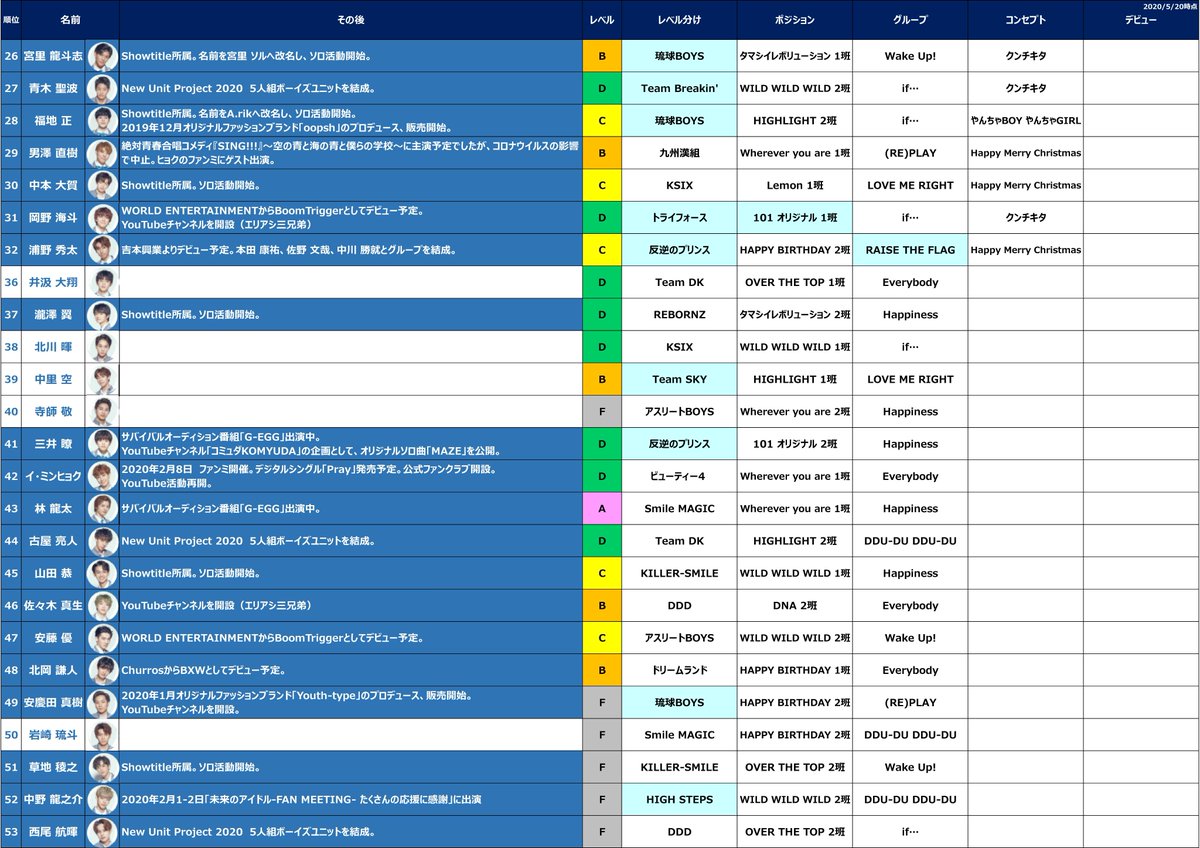
Task: Click the name 草地 稜之 in row 51
Action: coord(53,767)
